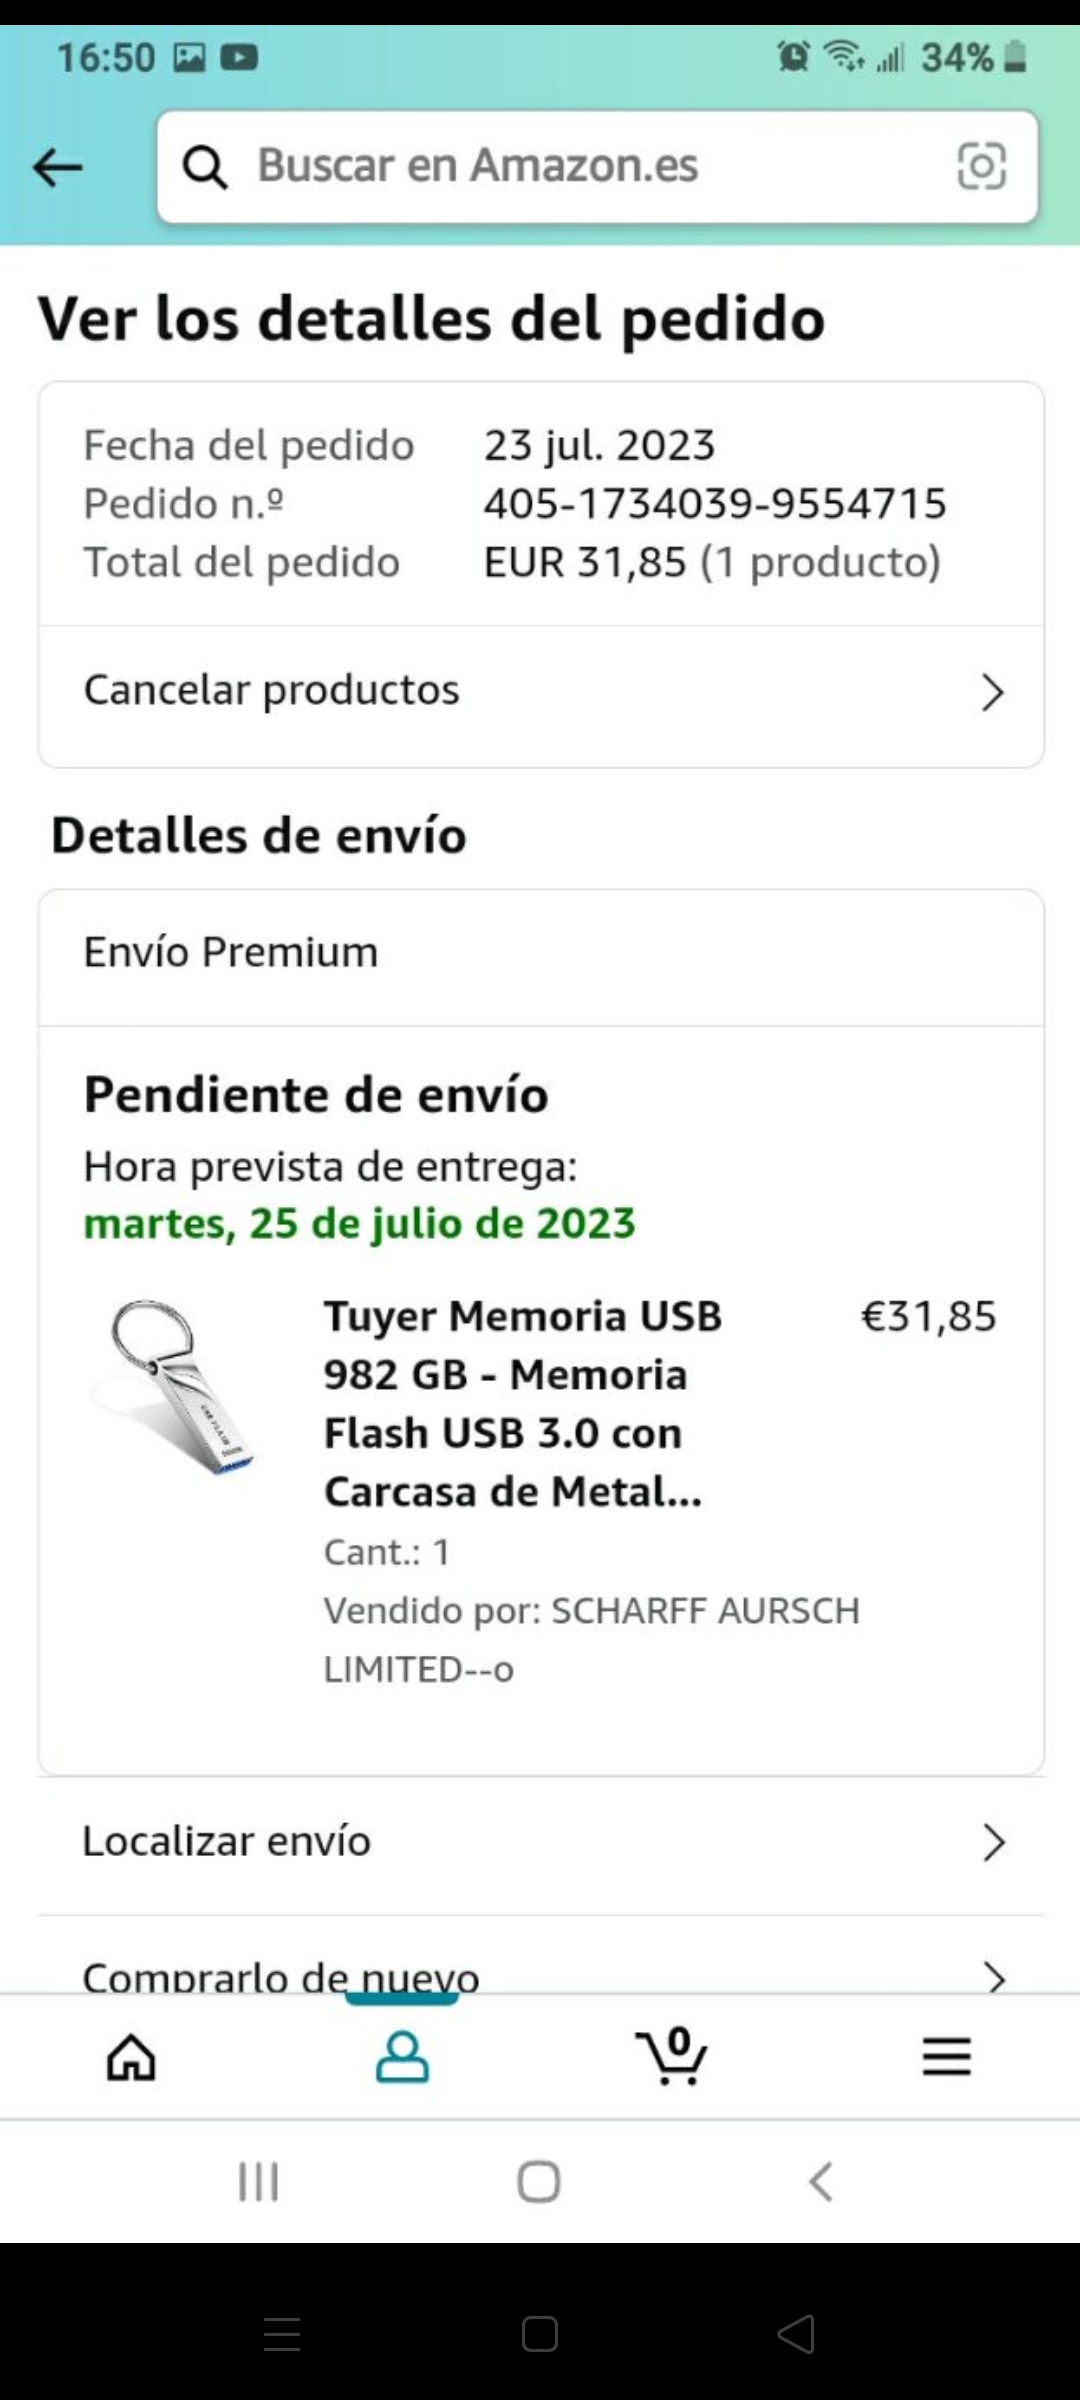
Task: Tap Android back navigation chevron
Action: coord(820,2181)
